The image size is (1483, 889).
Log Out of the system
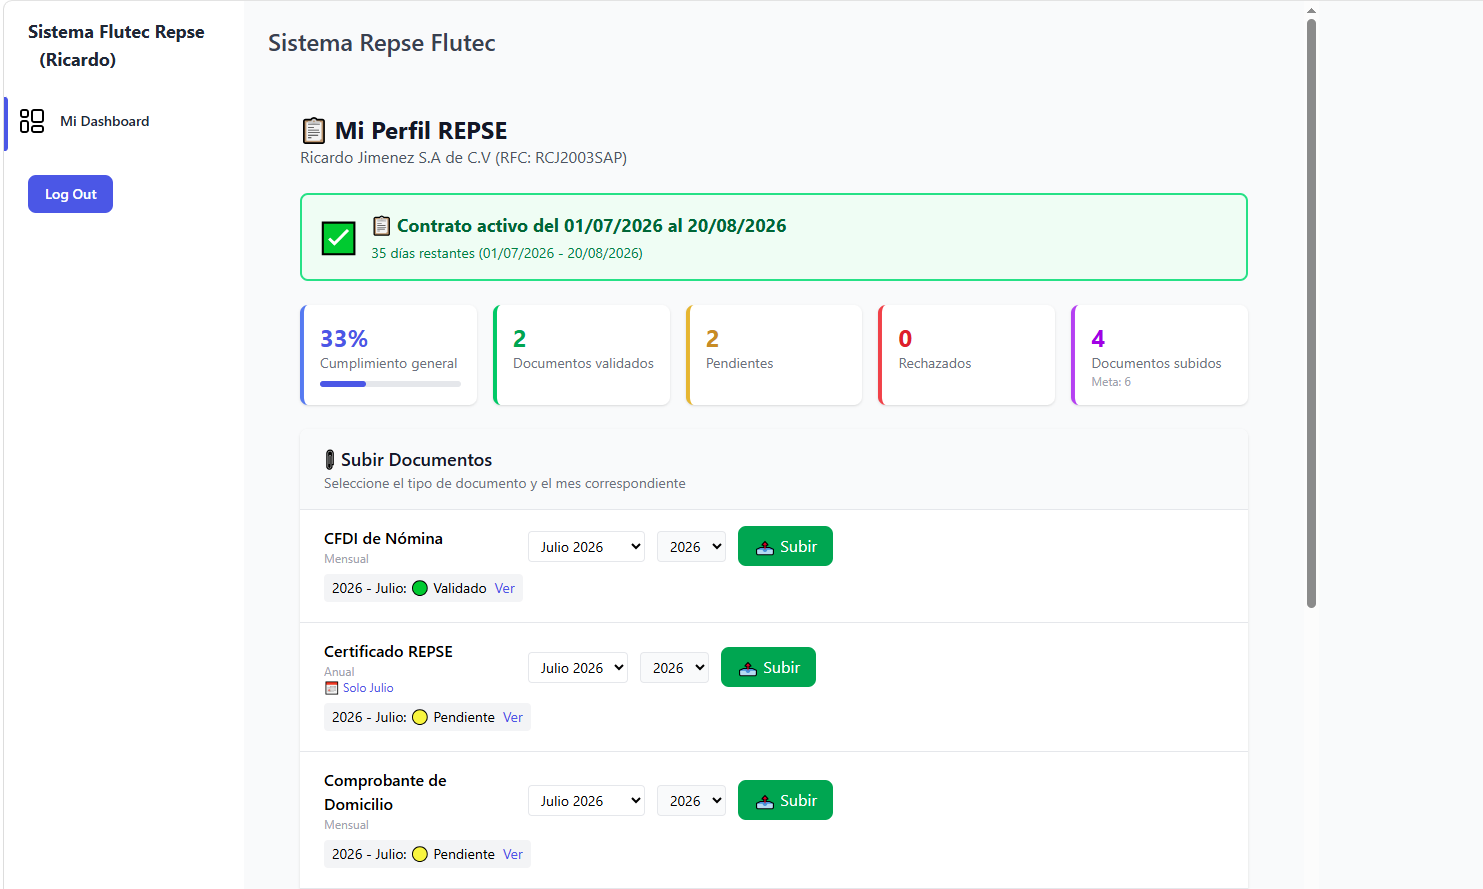[x=70, y=194]
